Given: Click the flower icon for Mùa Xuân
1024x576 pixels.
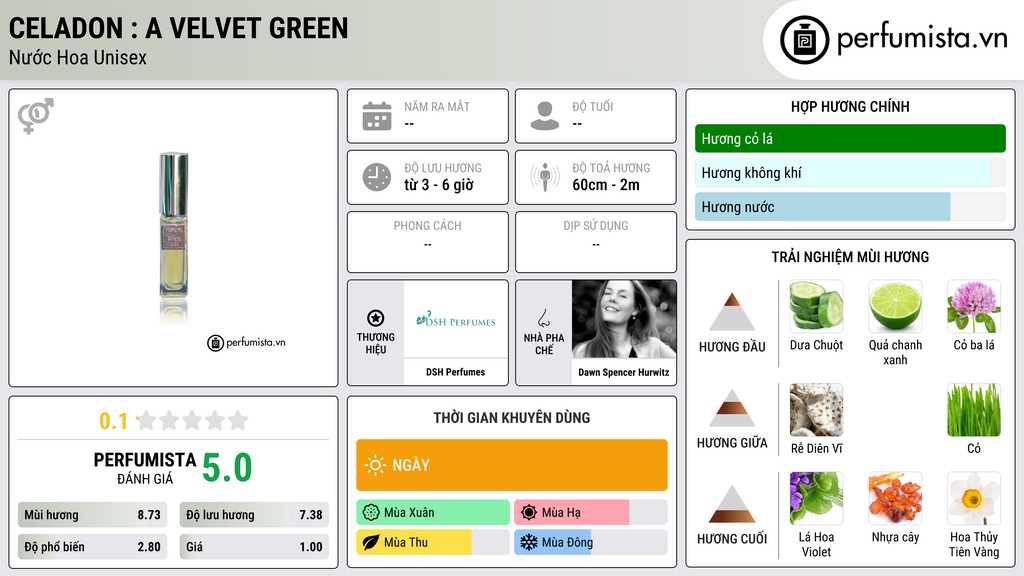Looking at the screenshot, I should (371, 512).
